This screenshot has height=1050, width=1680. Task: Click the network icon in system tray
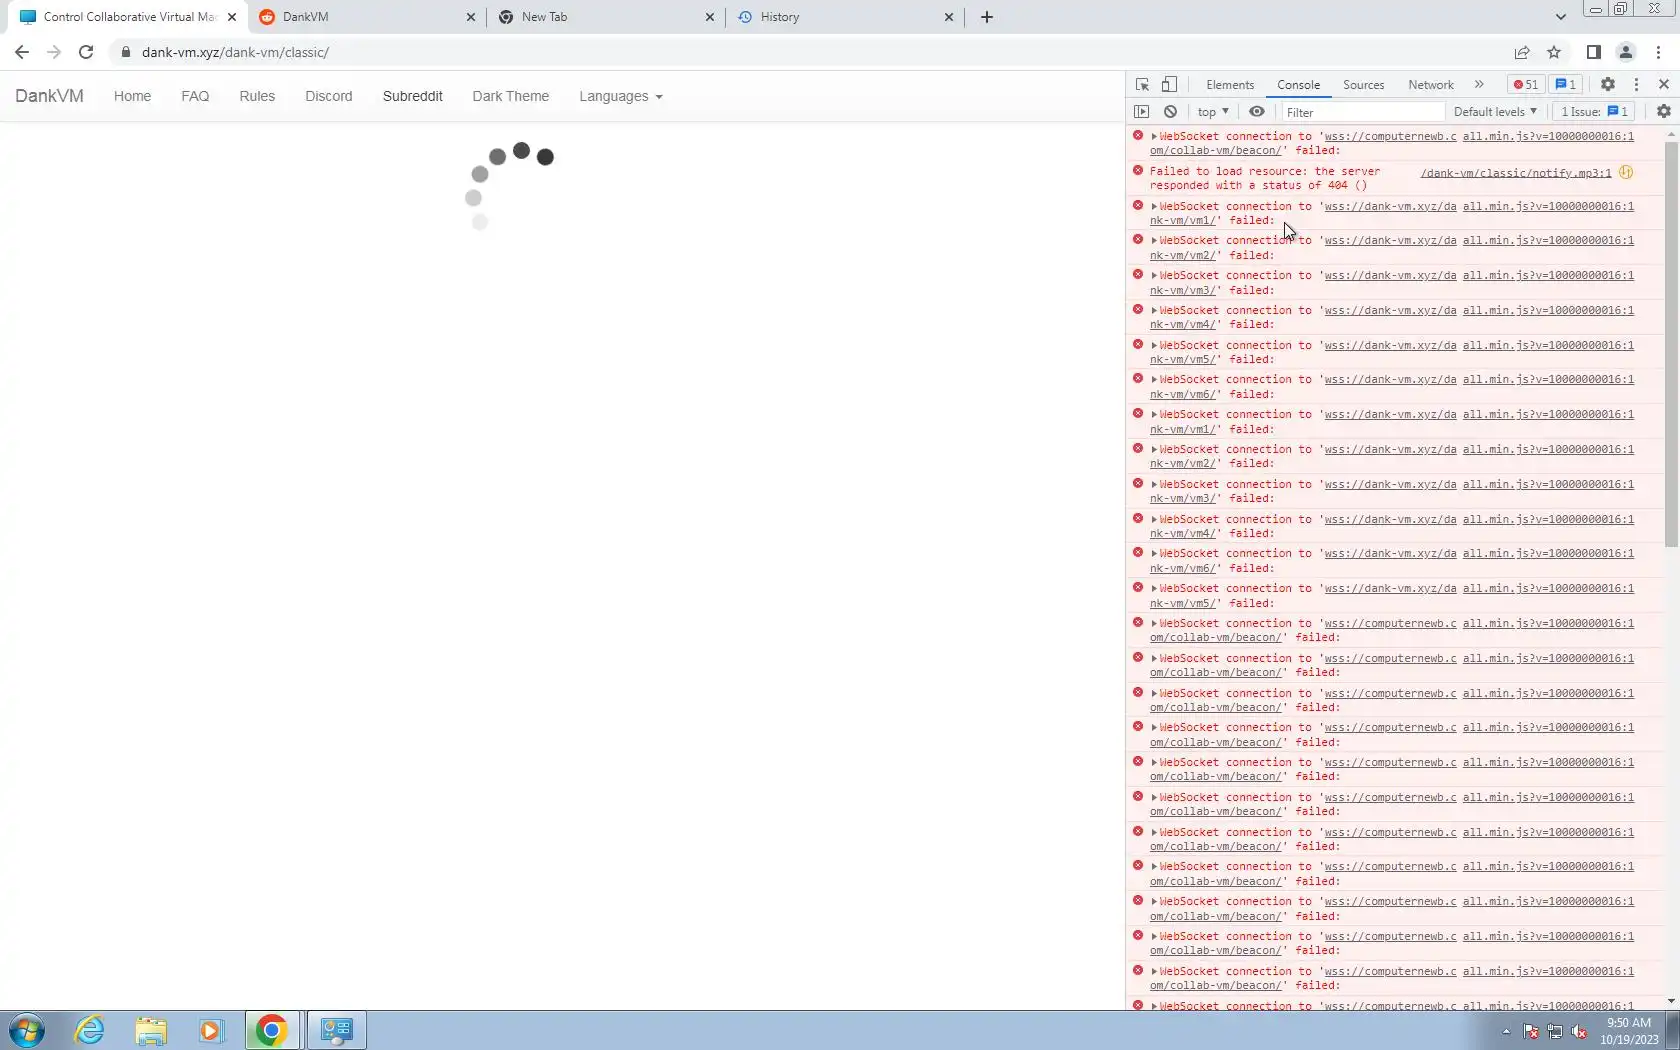click(1555, 1031)
